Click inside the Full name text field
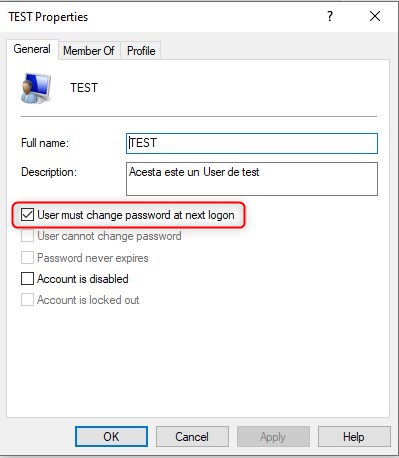The width and height of the screenshot is (399, 458). pyautogui.click(x=252, y=143)
